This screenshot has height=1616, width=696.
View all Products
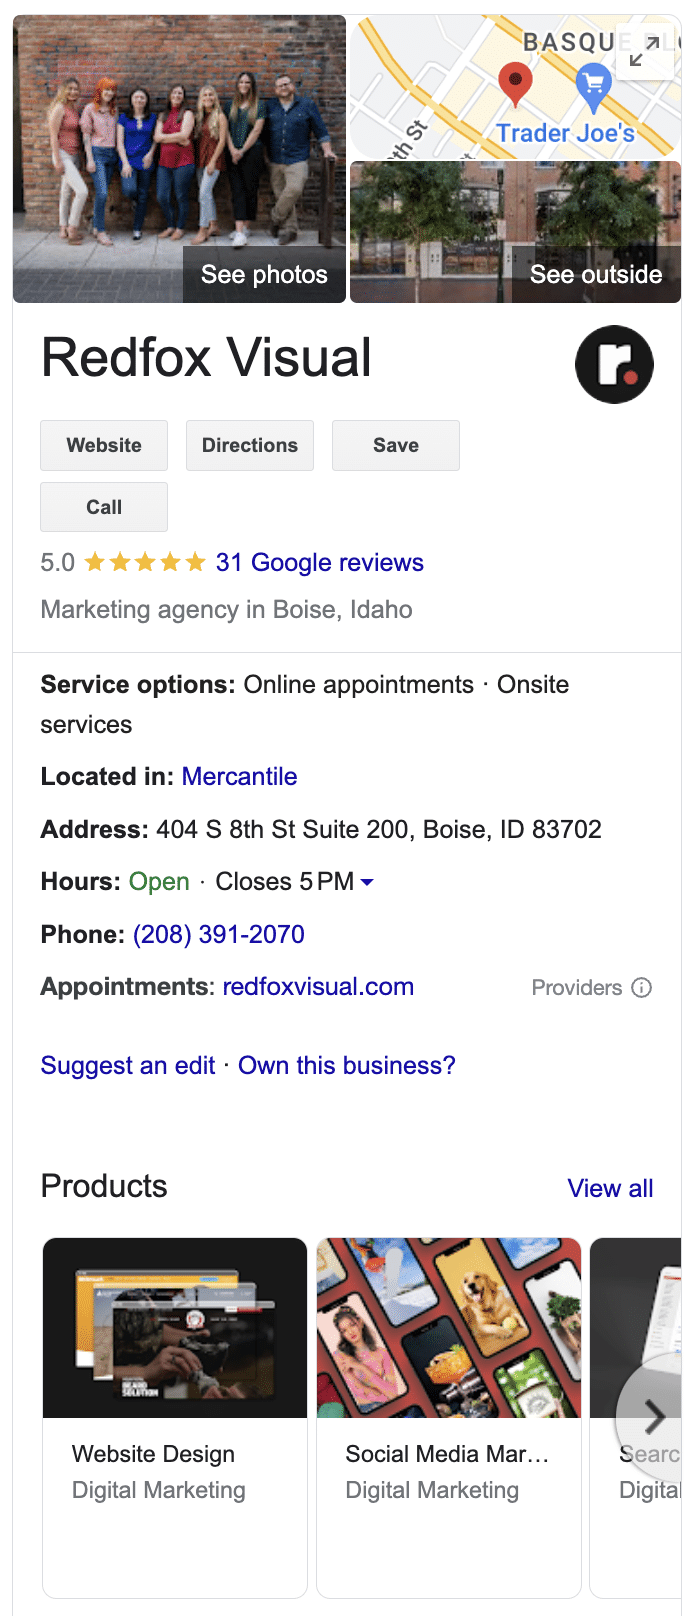pos(610,1188)
